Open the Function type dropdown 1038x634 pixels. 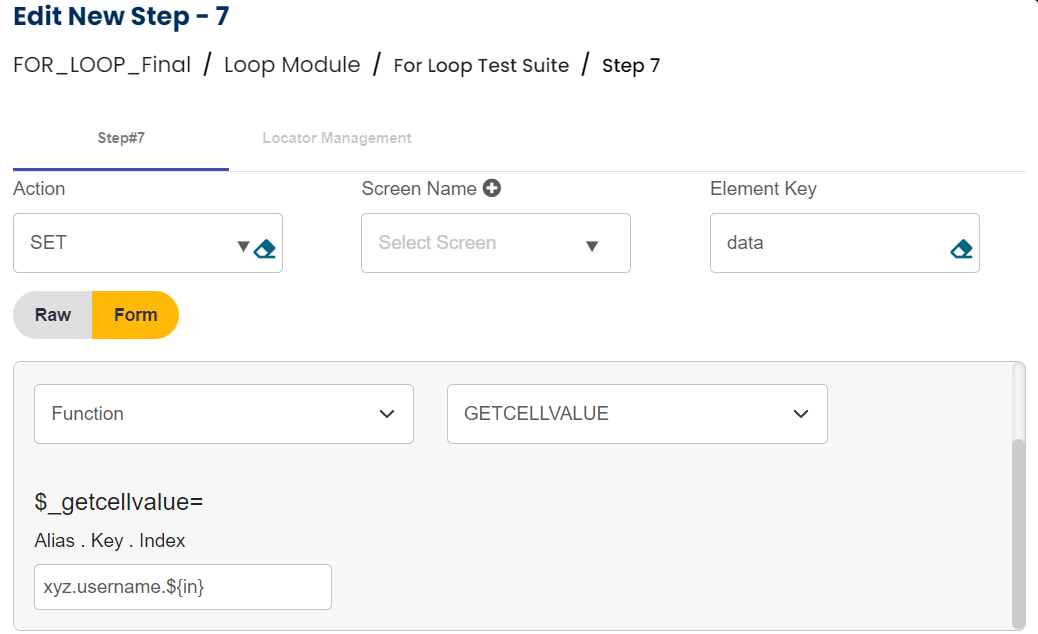click(224, 414)
